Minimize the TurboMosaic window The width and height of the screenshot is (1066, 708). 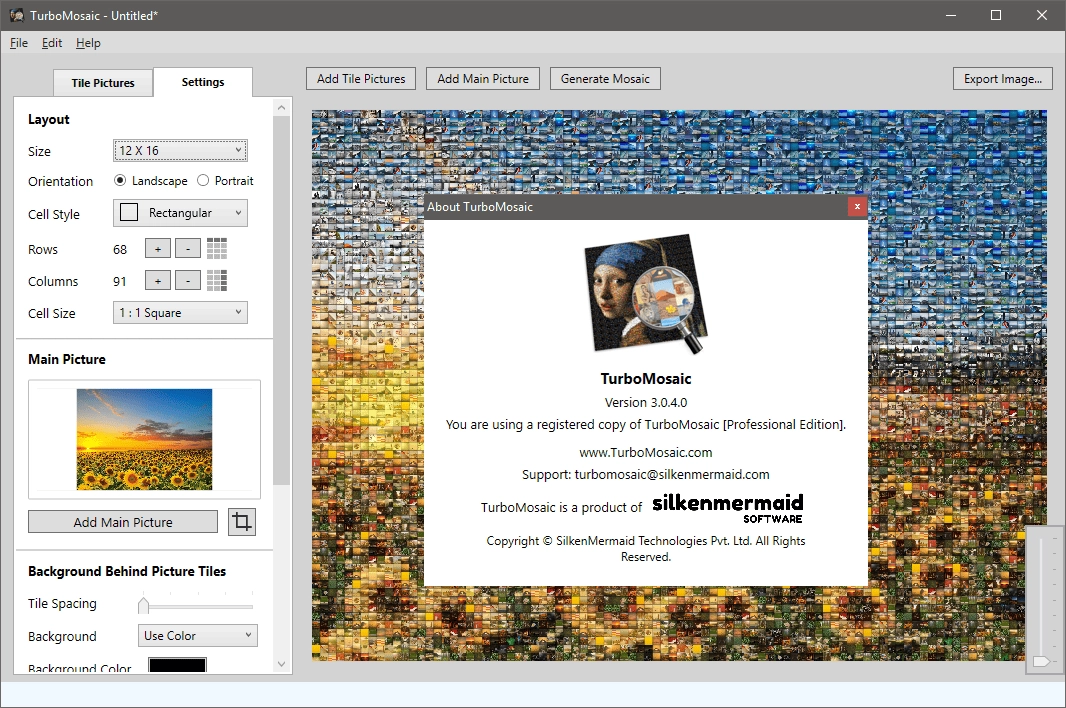(951, 15)
